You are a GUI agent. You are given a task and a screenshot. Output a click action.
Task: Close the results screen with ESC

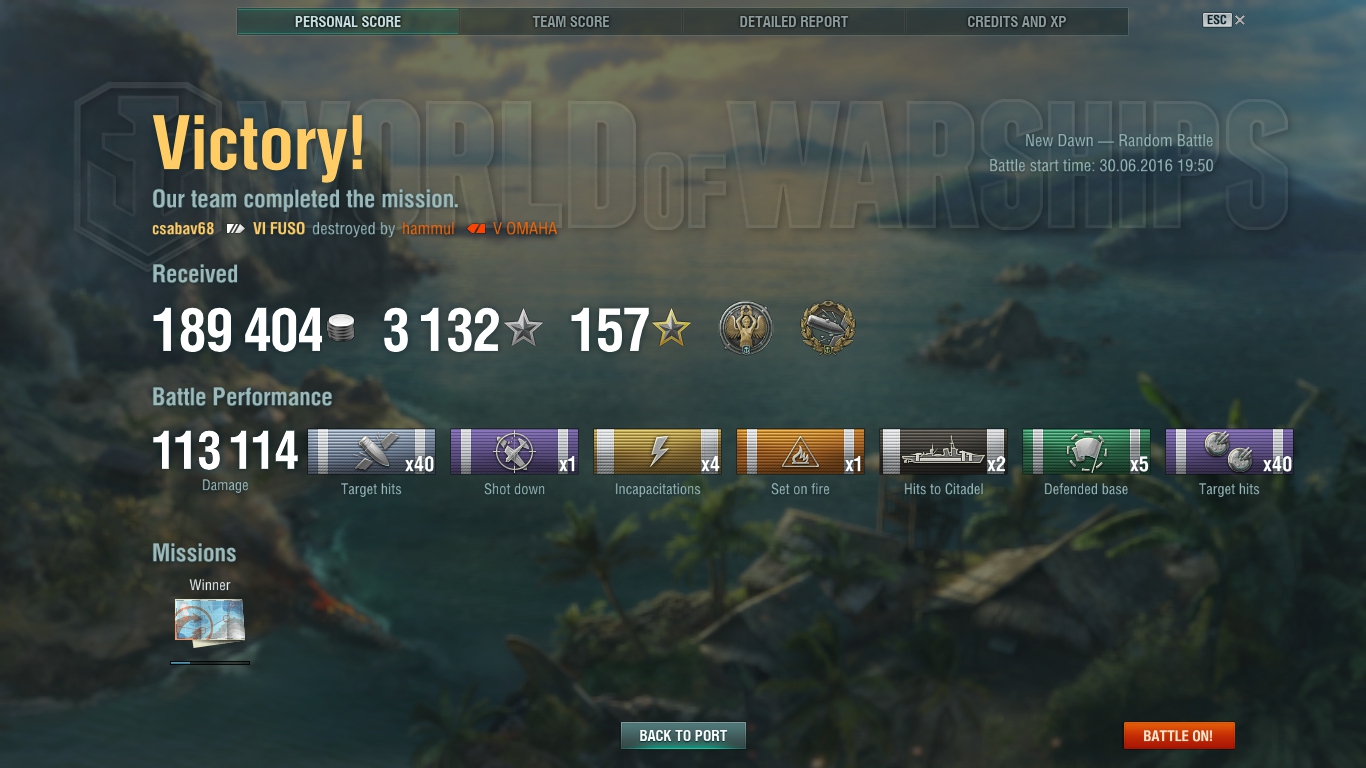(x=1225, y=20)
